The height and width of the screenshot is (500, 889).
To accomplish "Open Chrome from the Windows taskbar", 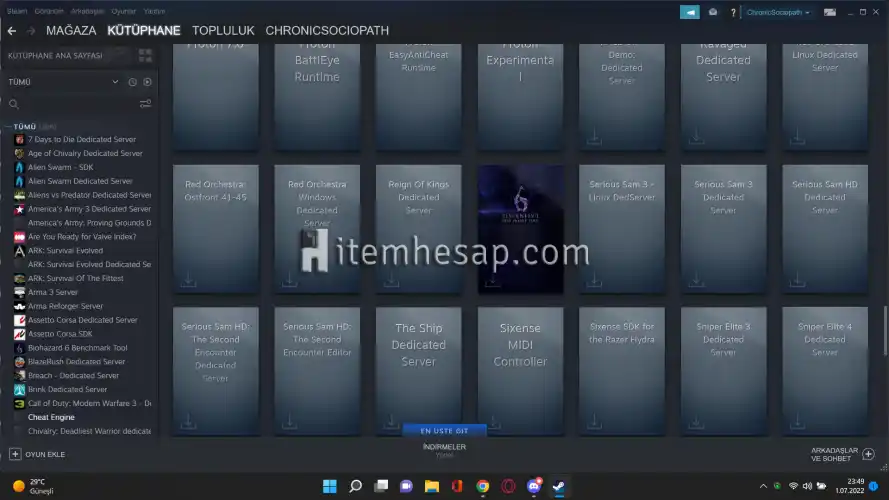I will pyautogui.click(x=483, y=486).
